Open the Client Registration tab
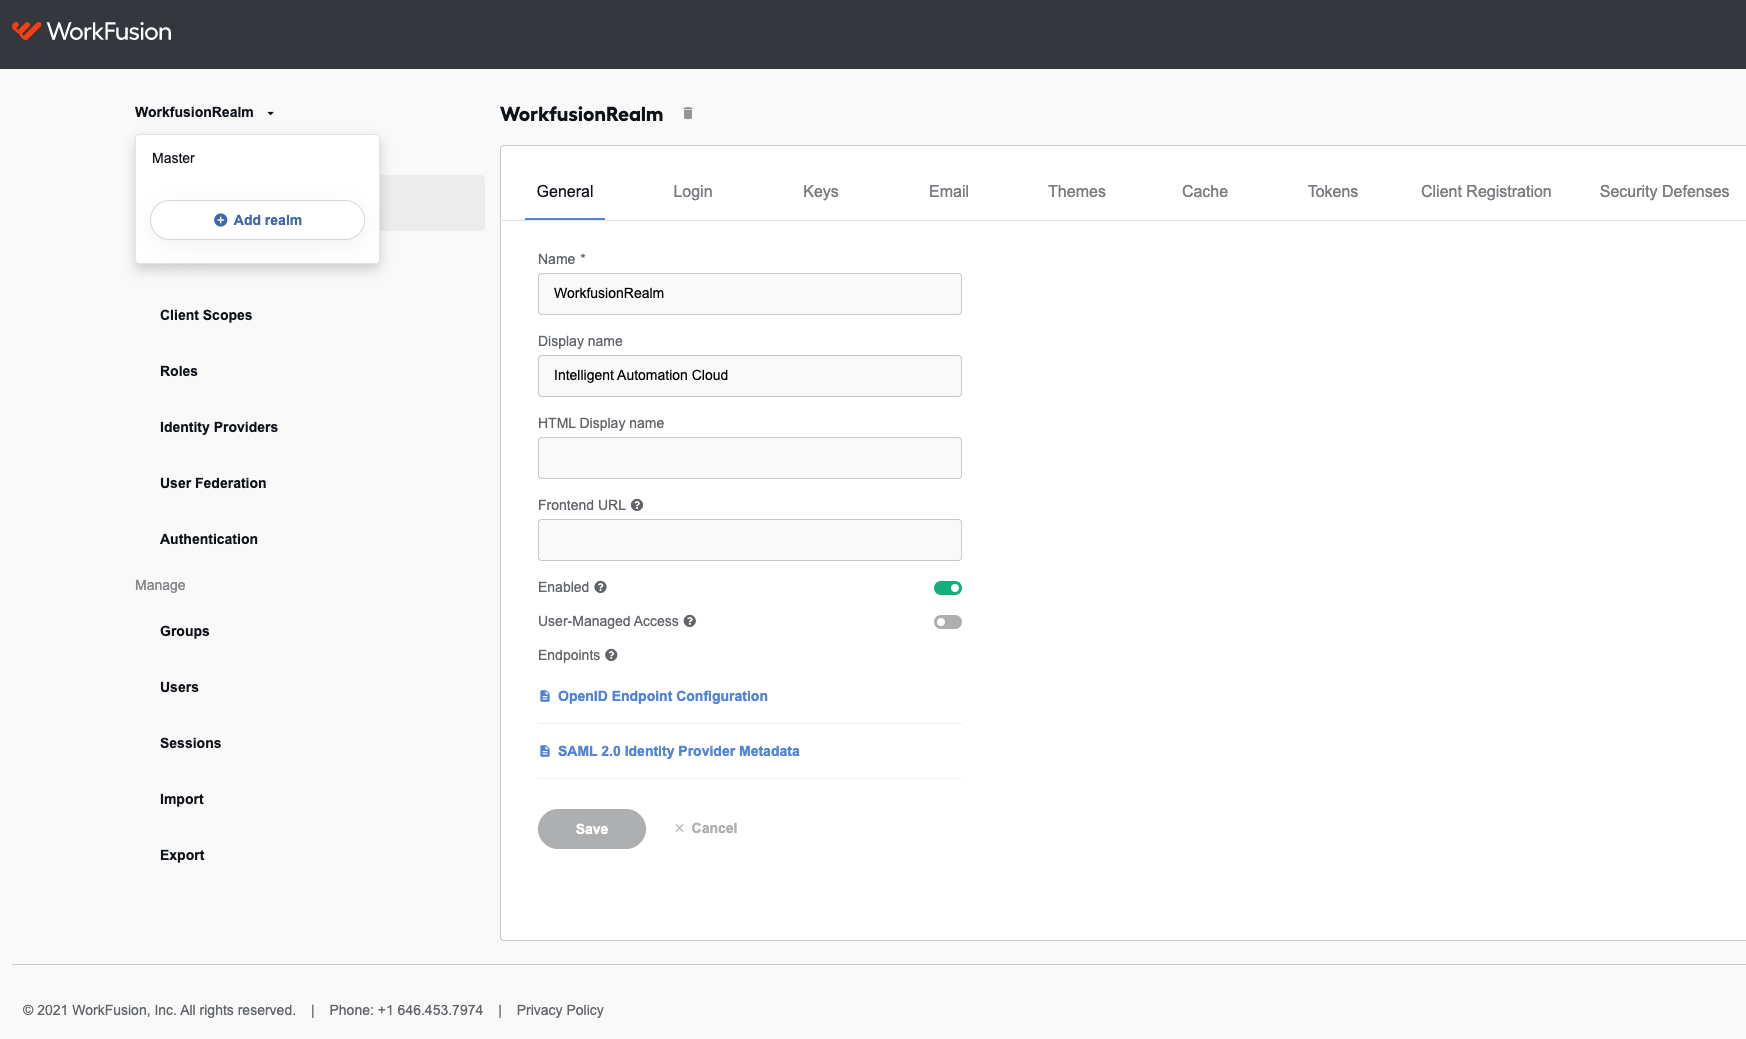The image size is (1746, 1039). tap(1486, 191)
